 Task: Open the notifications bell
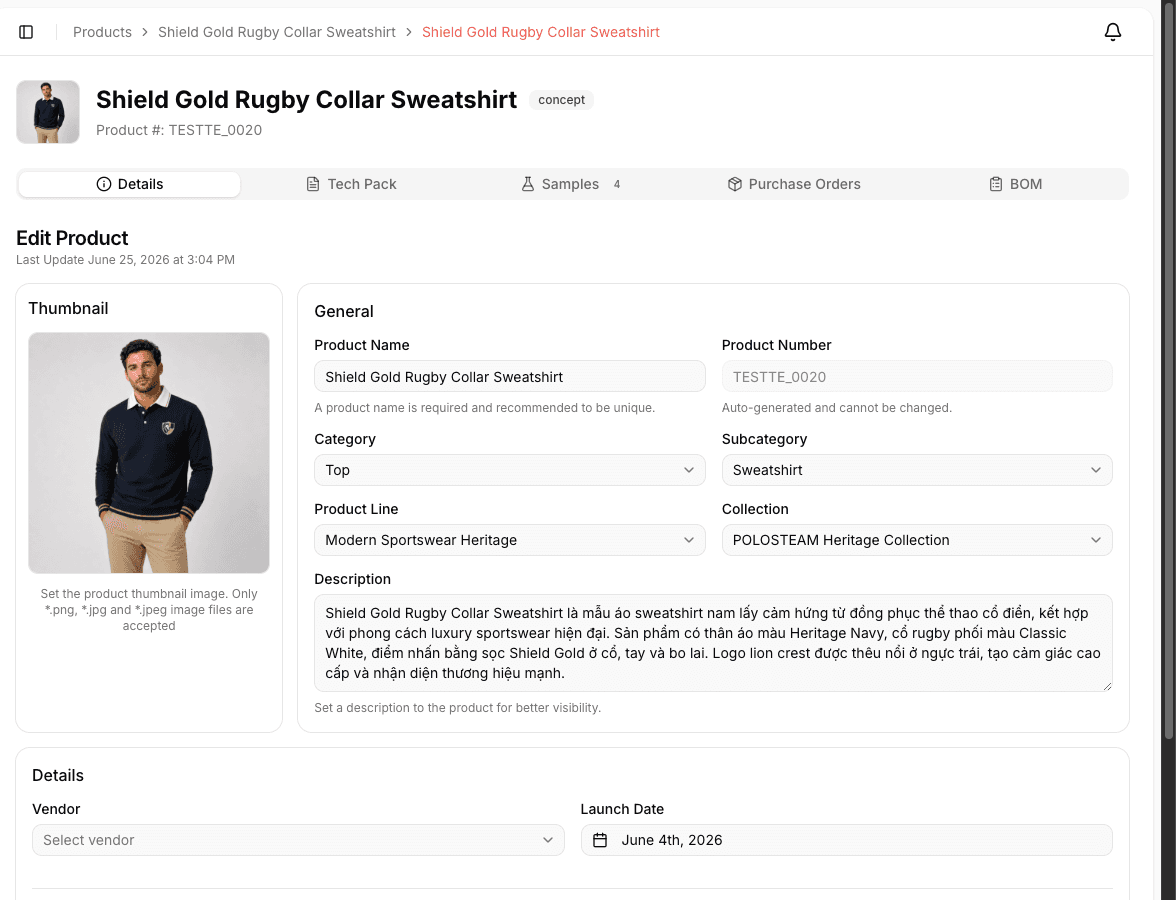(1113, 32)
